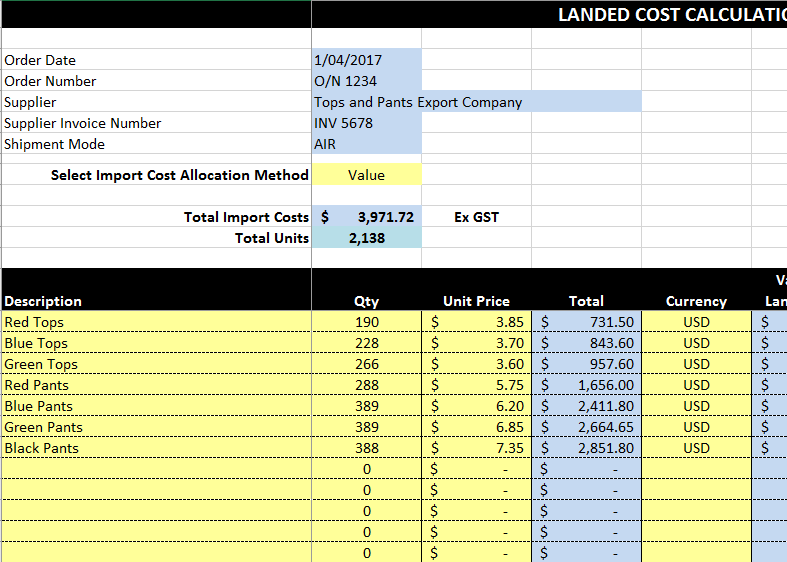The width and height of the screenshot is (787, 562).
Task: Select Blue Tops total 843.60
Action: click(586, 343)
